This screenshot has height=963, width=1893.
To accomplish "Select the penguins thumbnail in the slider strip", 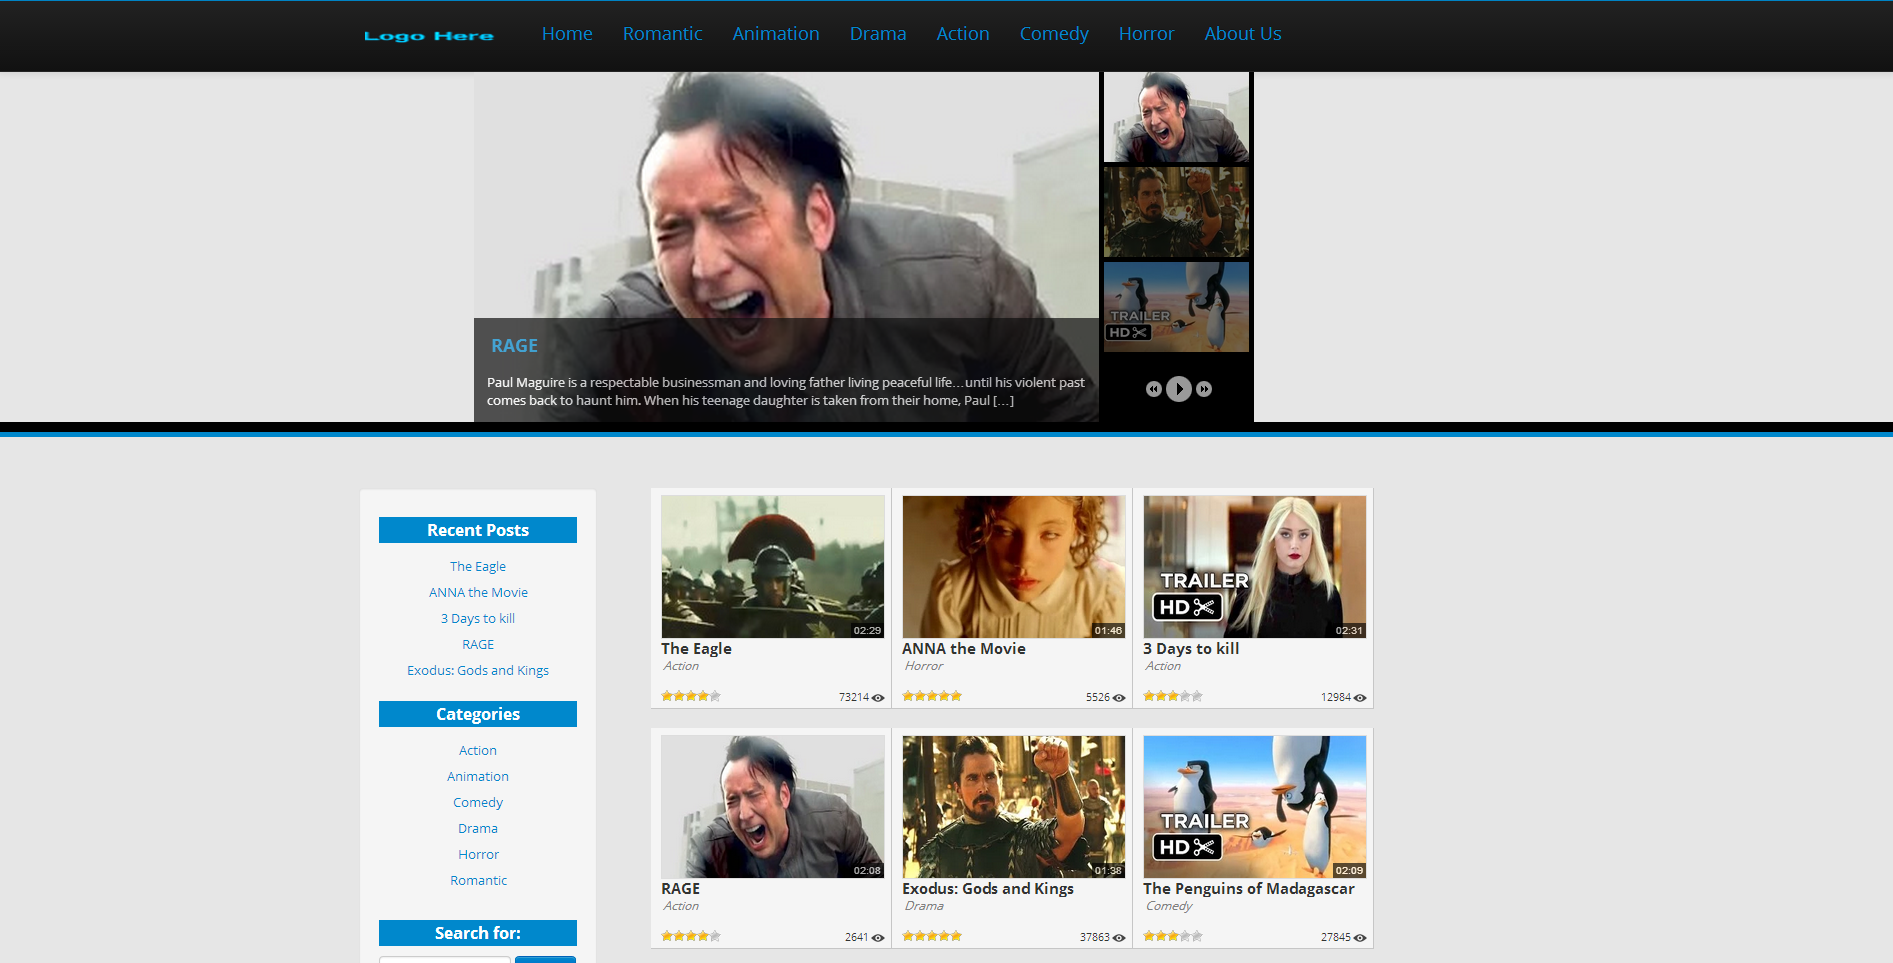I will click(x=1176, y=307).
